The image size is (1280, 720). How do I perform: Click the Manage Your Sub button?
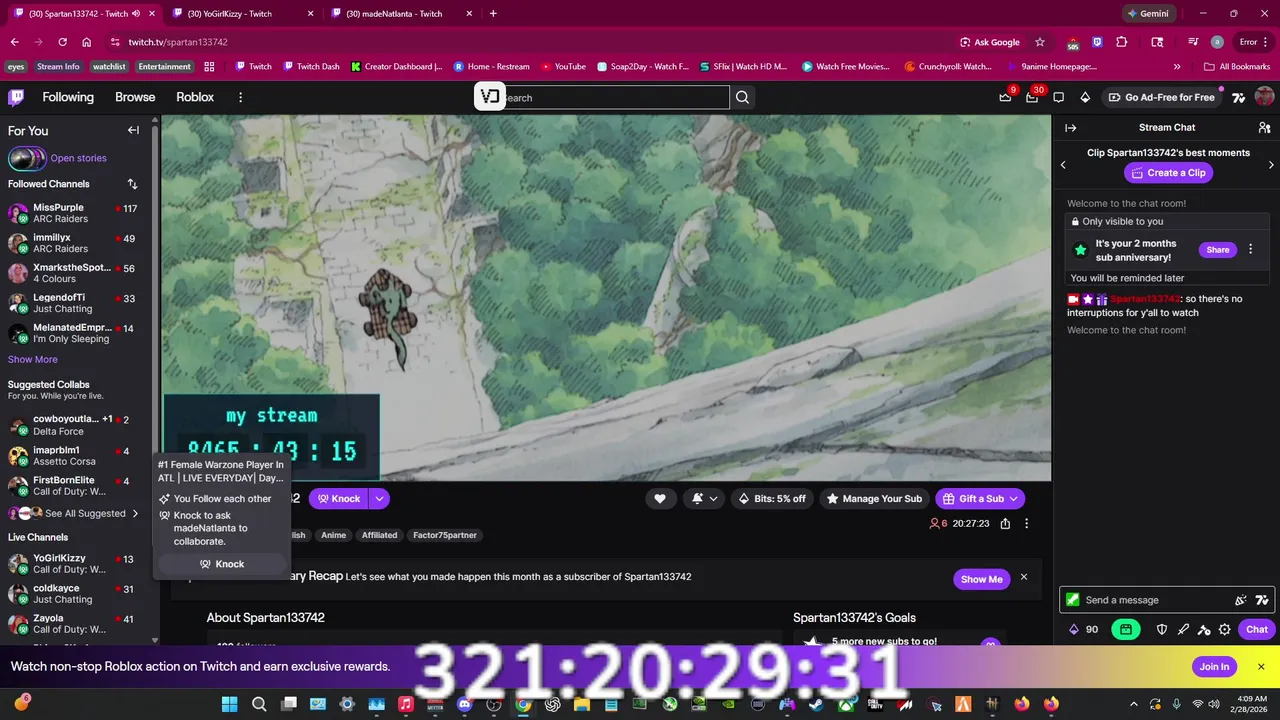tap(875, 498)
